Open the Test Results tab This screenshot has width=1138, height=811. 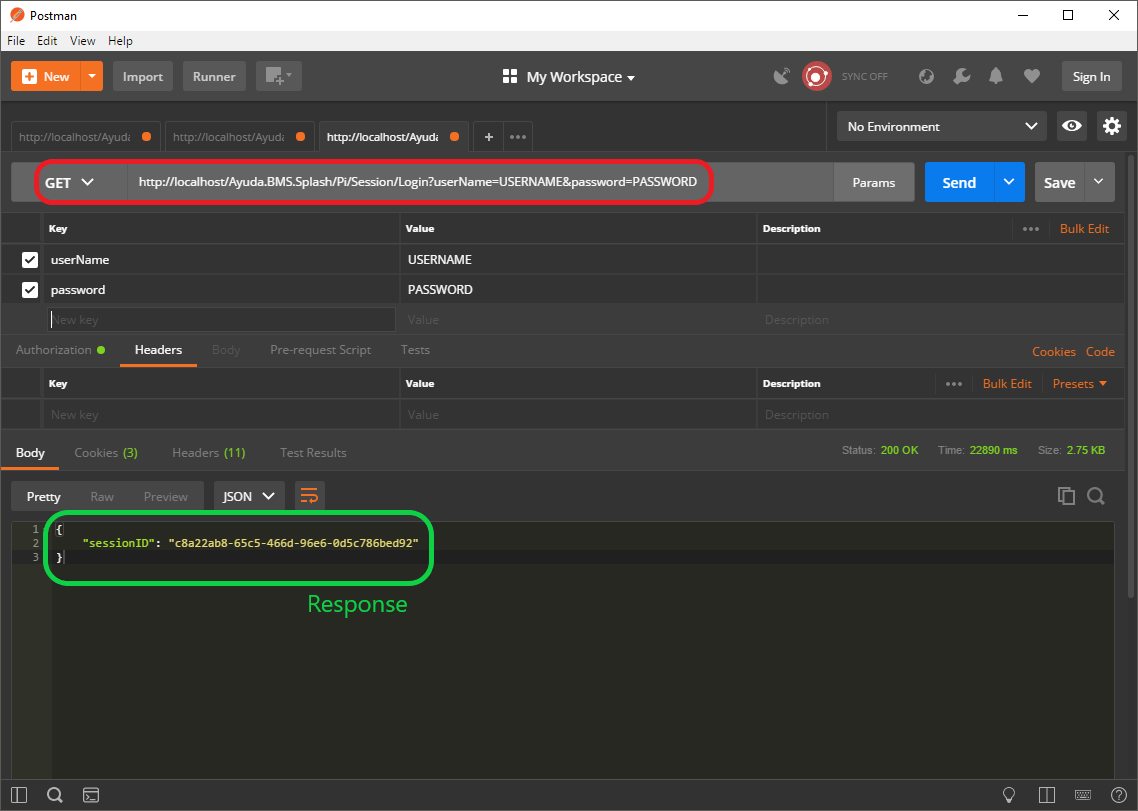click(x=313, y=453)
